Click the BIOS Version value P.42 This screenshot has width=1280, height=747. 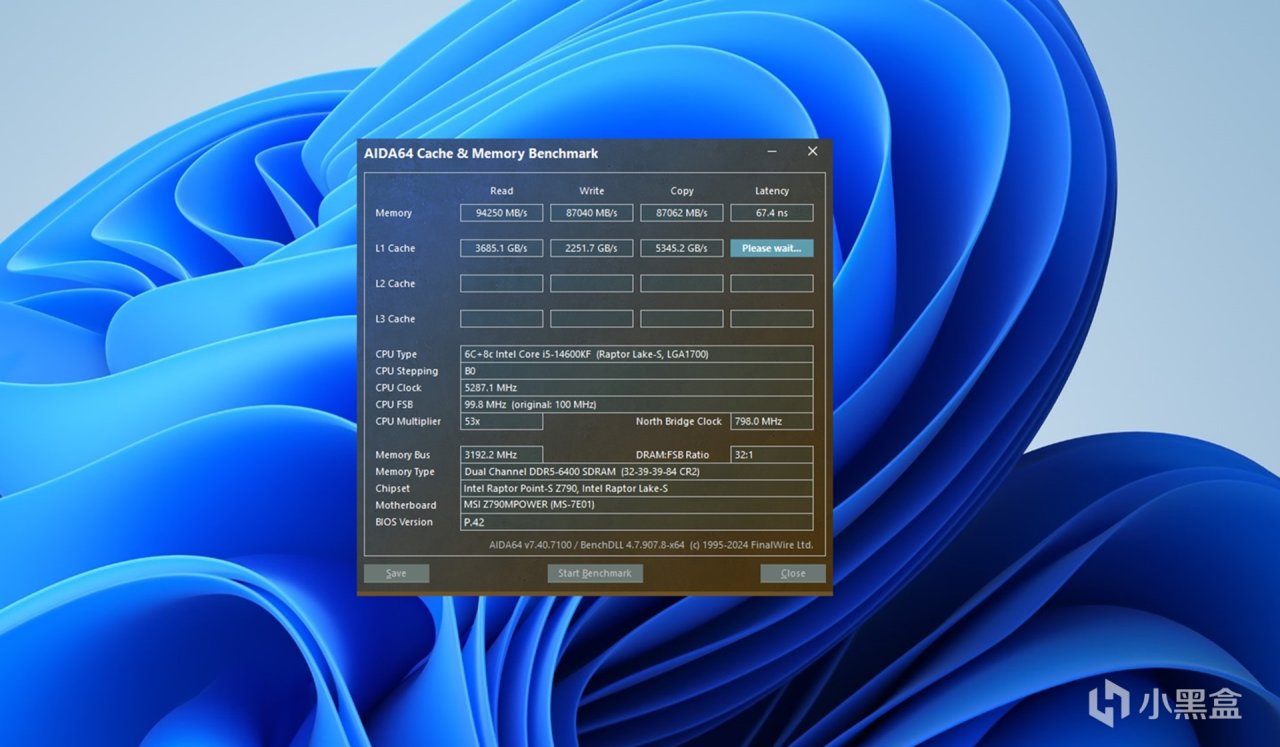[x=637, y=522]
